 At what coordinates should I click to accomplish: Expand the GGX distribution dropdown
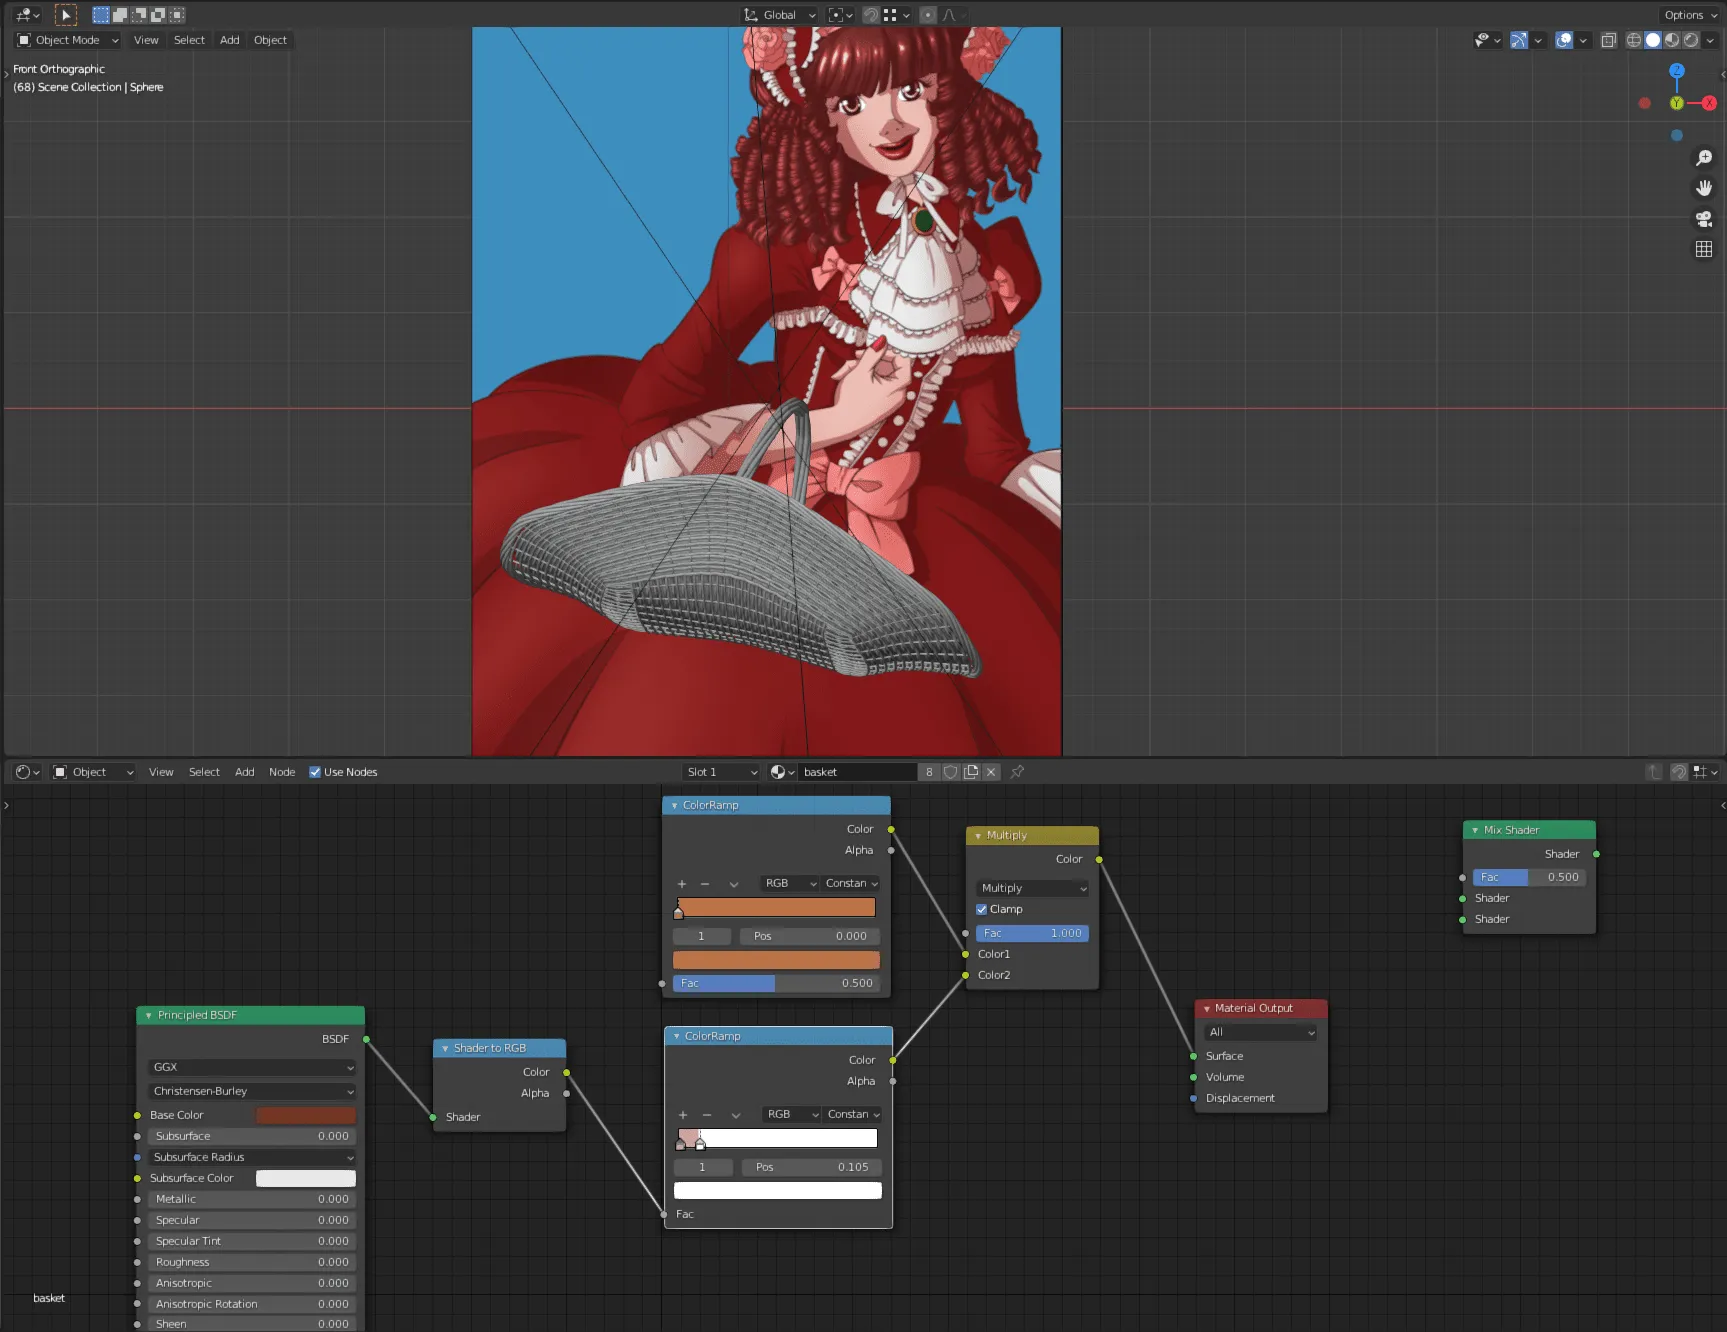coord(252,1067)
